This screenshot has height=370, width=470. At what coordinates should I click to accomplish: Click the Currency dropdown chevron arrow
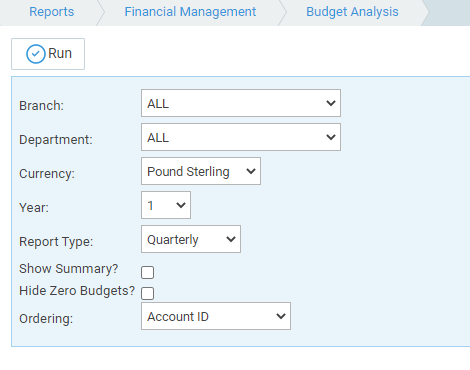(x=251, y=171)
